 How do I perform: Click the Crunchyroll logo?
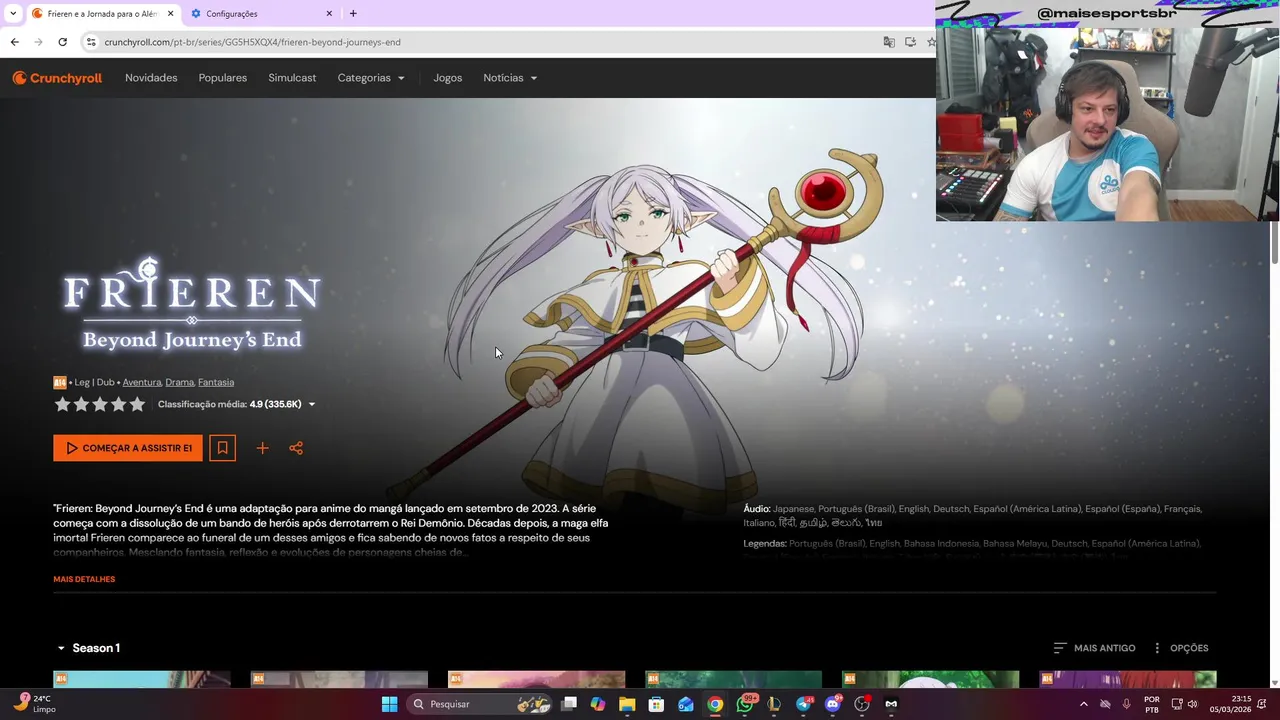(x=57, y=78)
